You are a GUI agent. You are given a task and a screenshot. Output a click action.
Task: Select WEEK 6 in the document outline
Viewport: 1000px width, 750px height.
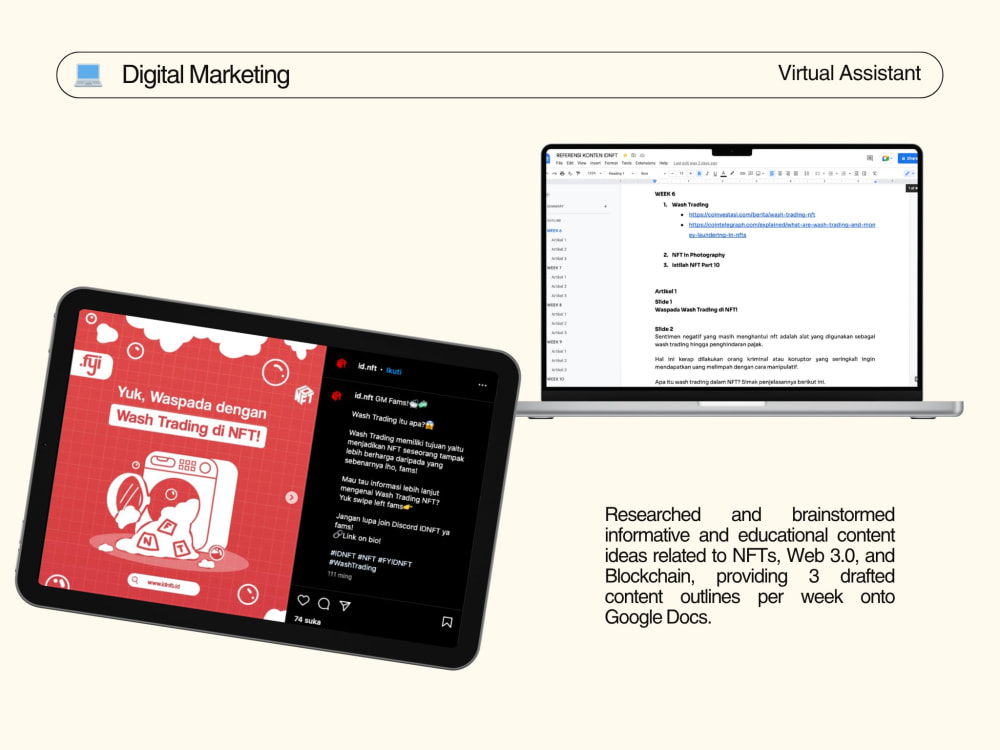pyautogui.click(x=554, y=230)
